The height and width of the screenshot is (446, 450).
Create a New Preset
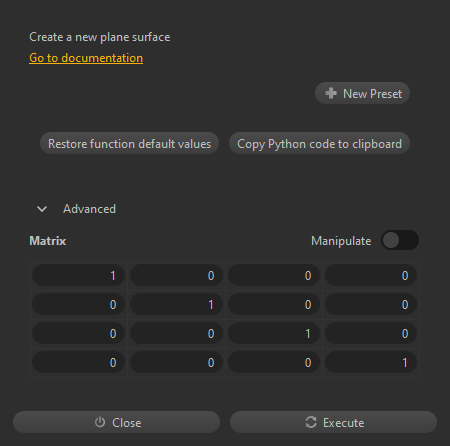click(362, 93)
